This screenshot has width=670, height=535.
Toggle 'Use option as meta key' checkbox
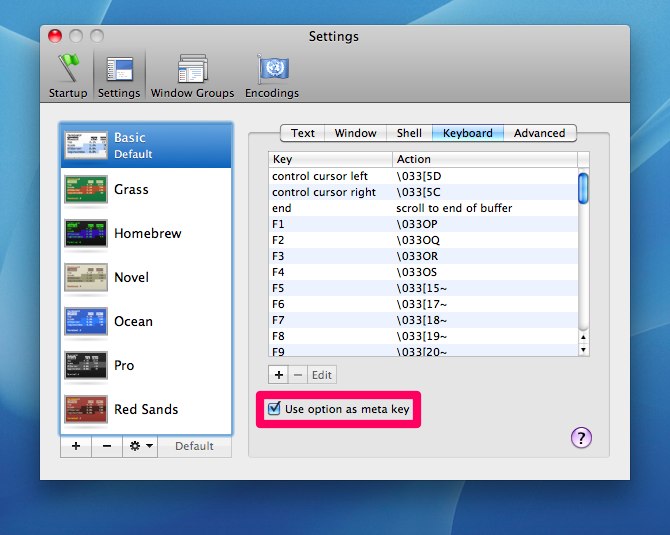(274, 409)
